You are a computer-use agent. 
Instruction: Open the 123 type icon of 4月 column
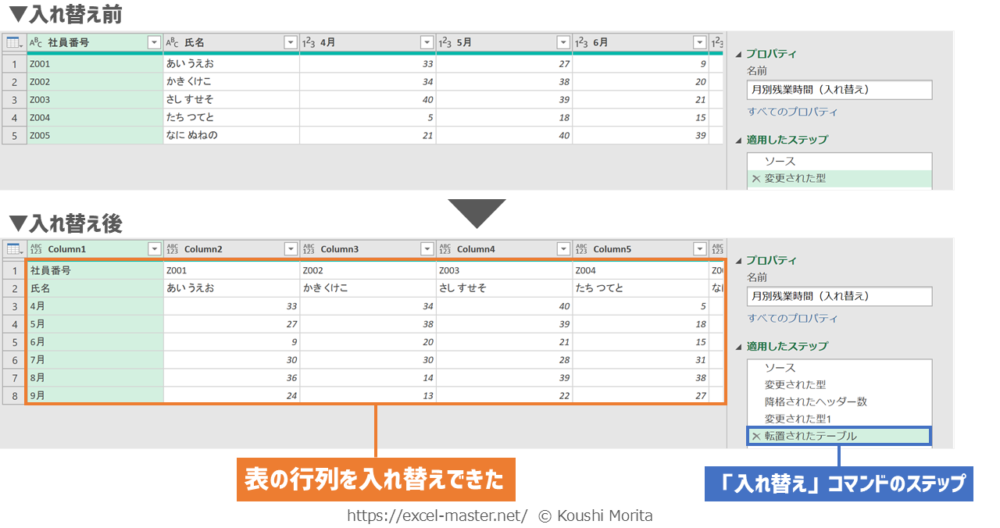tap(309, 43)
